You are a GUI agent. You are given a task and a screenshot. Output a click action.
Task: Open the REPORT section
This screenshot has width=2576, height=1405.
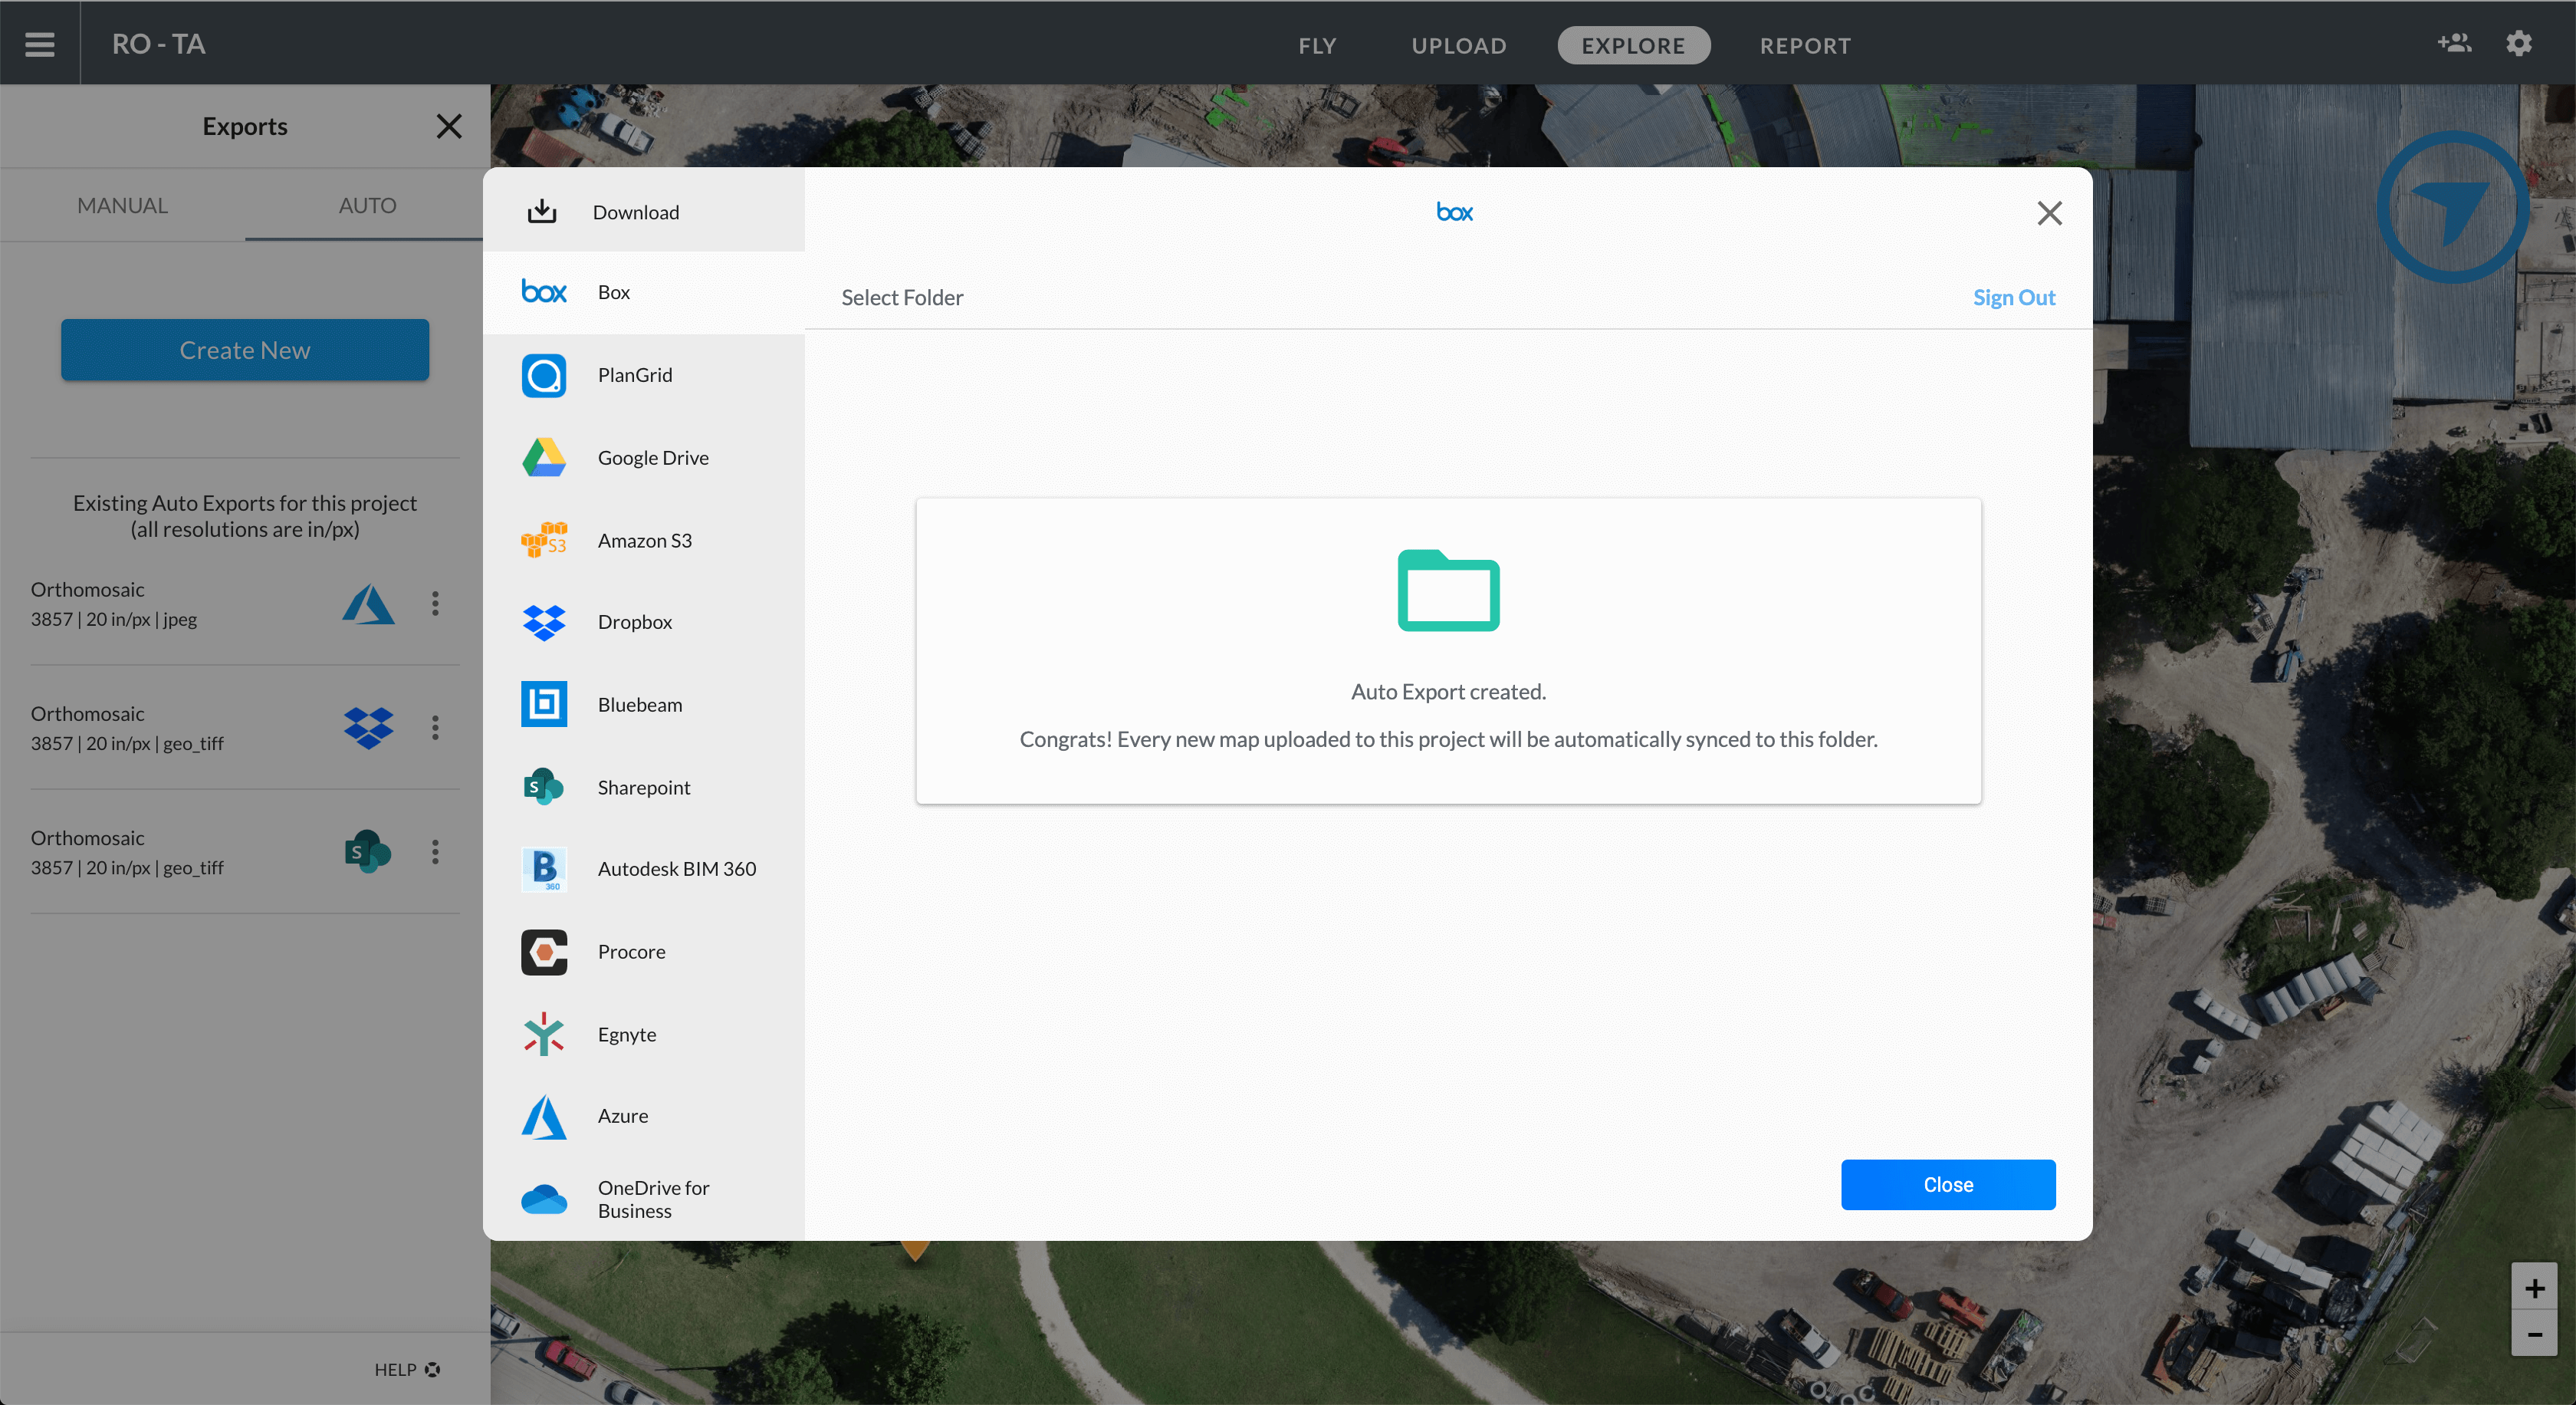(x=1805, y=46)
